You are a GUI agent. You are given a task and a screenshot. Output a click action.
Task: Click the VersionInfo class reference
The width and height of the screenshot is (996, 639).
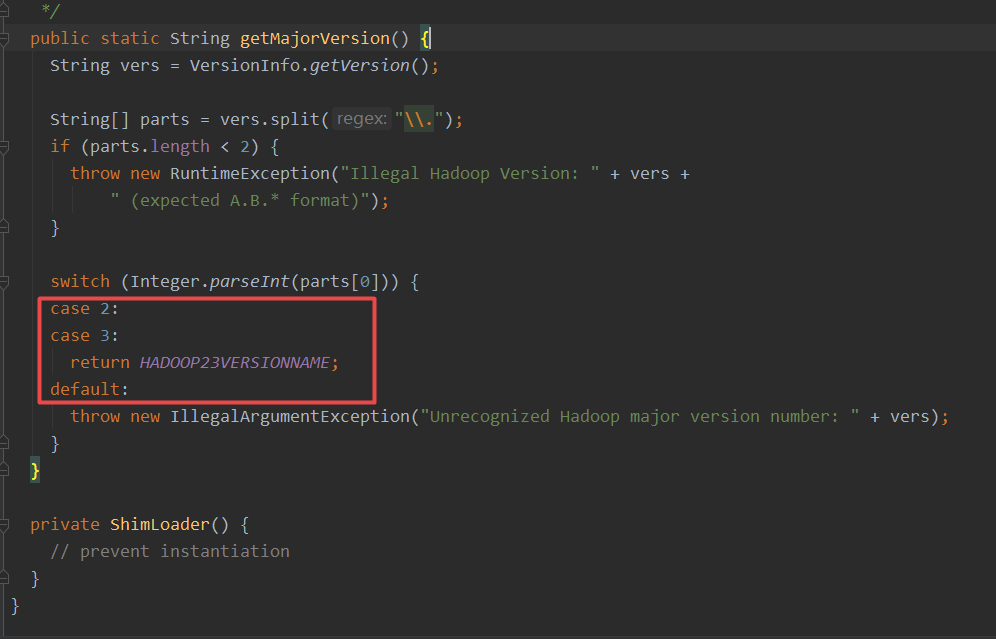(x=245, y=65)
